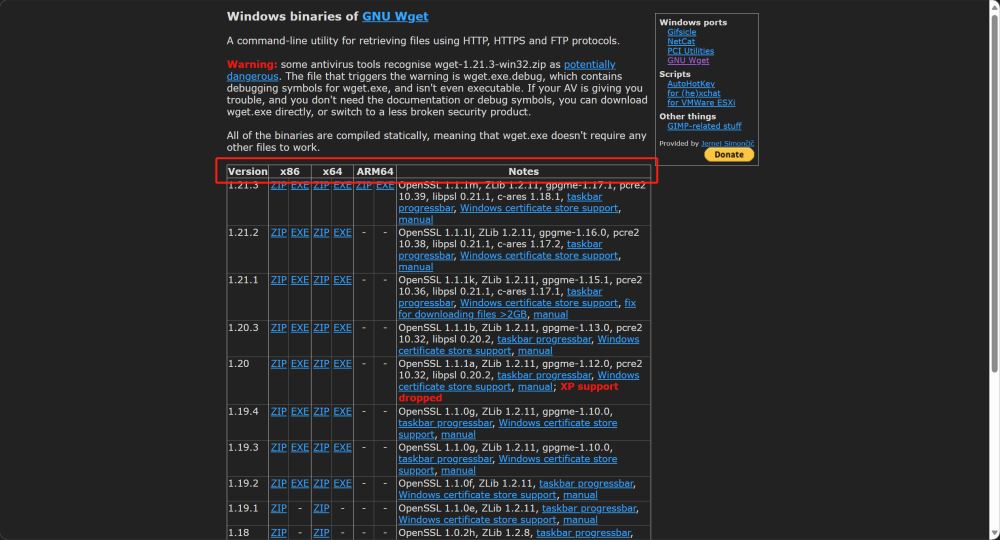
Task: Open the 'for VMWare ESXi' scripts link
Action: [x=701, y=102]
